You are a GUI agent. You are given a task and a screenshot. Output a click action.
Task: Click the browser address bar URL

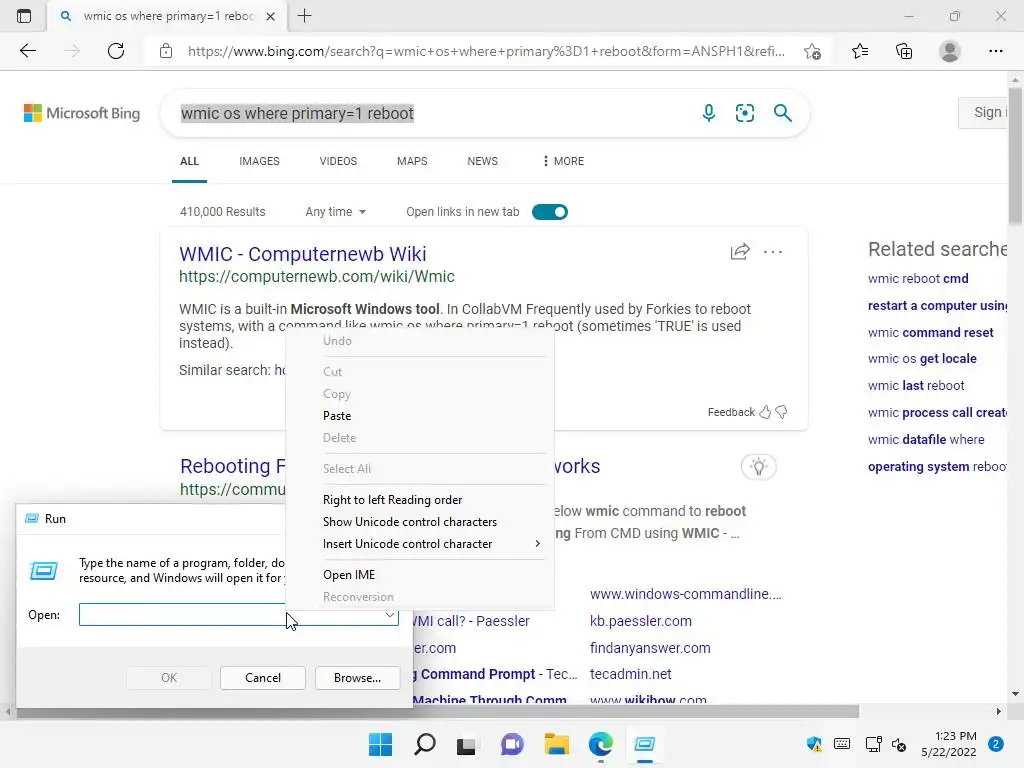(x=486, y=51)
